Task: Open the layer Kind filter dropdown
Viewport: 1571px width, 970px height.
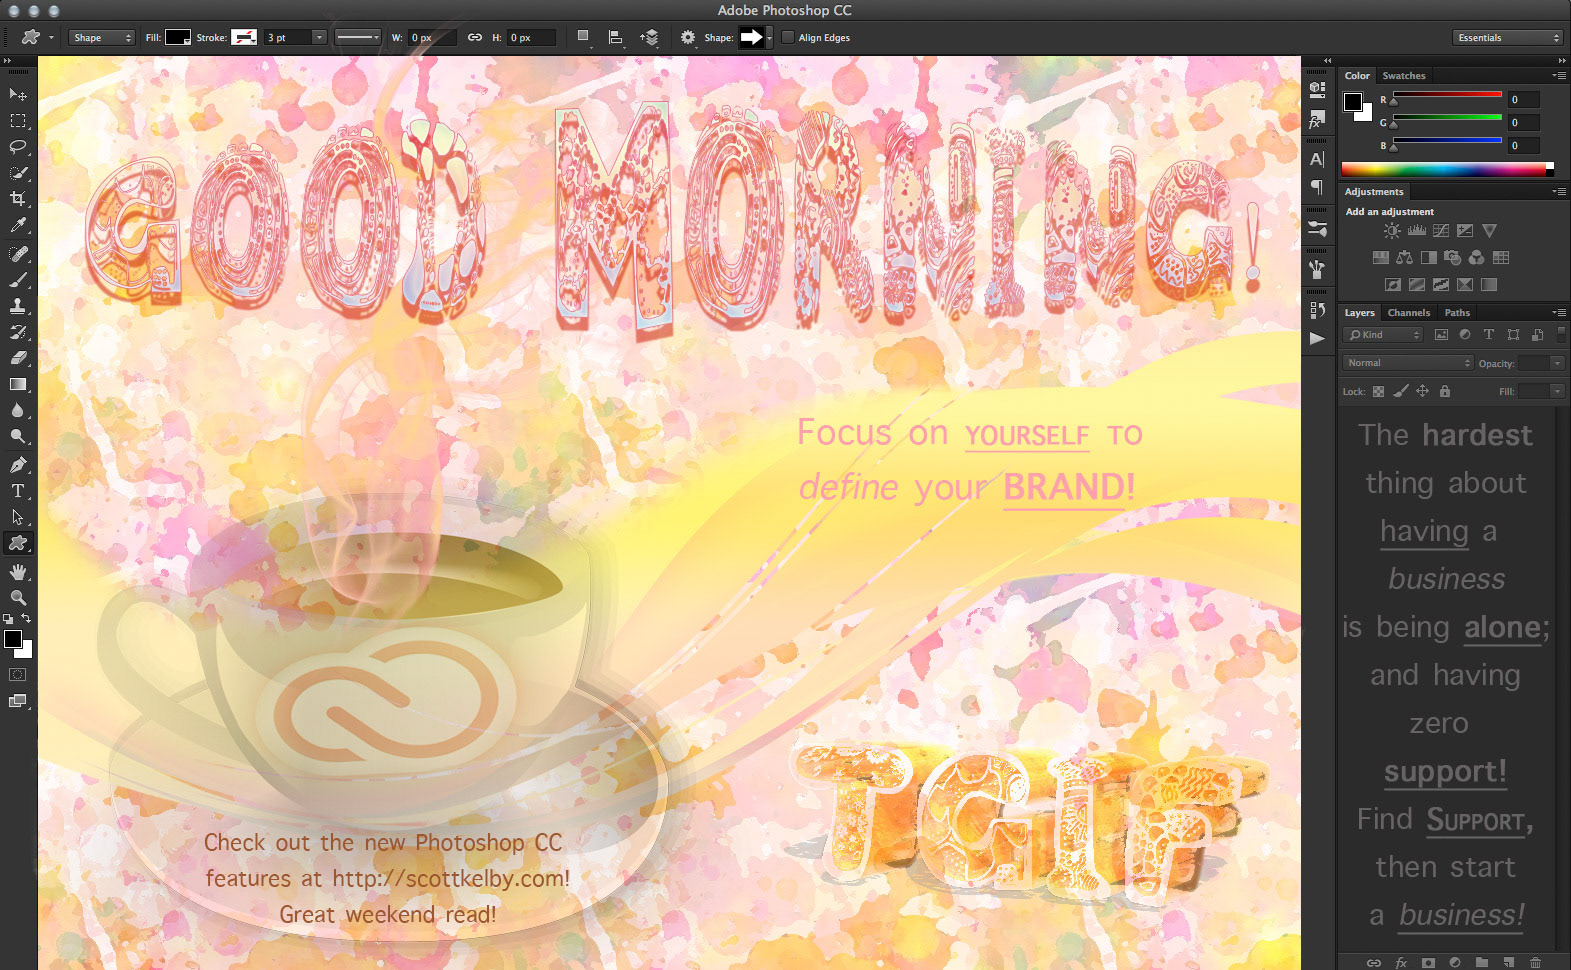Action: tap(1383, 335)
